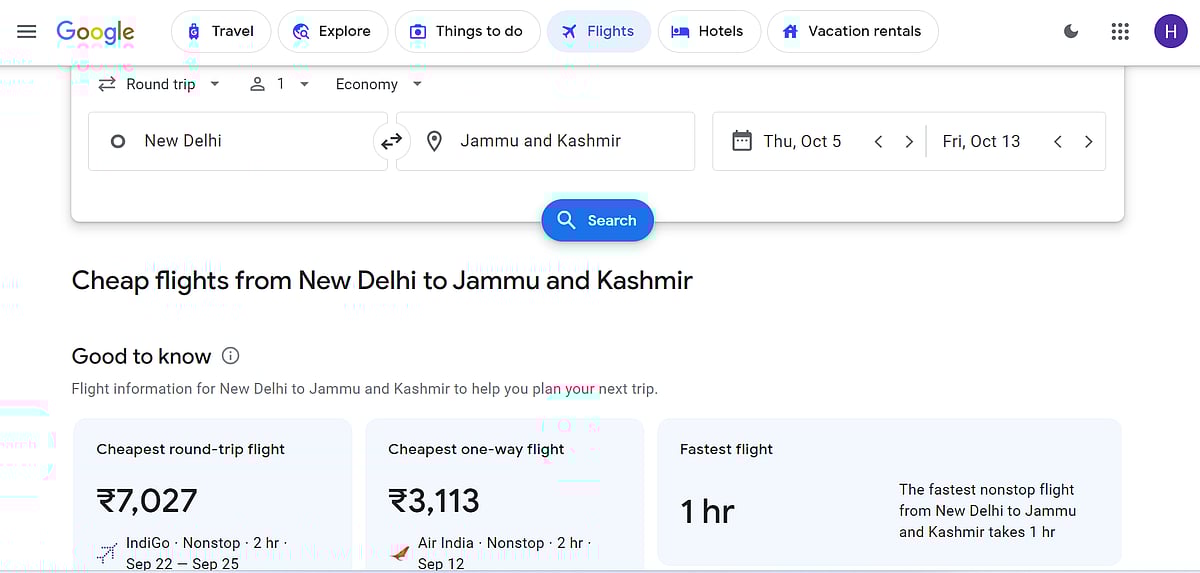
Task: Switch to the Travel tab
Action: click(x=220, y=31)
